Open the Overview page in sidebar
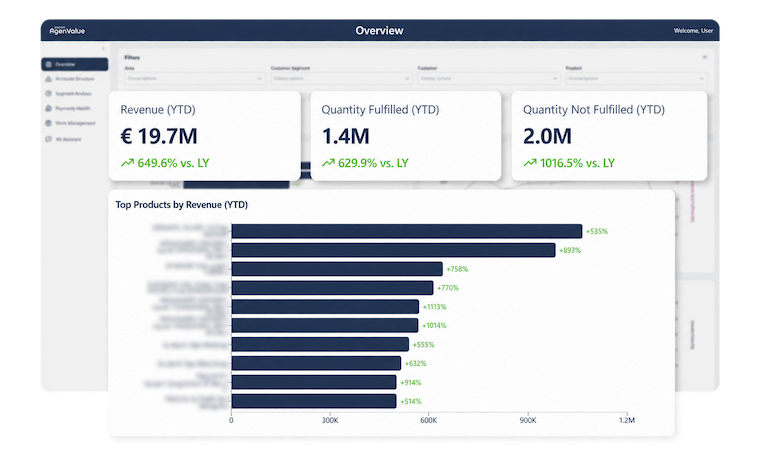 [x=75, y=64]
